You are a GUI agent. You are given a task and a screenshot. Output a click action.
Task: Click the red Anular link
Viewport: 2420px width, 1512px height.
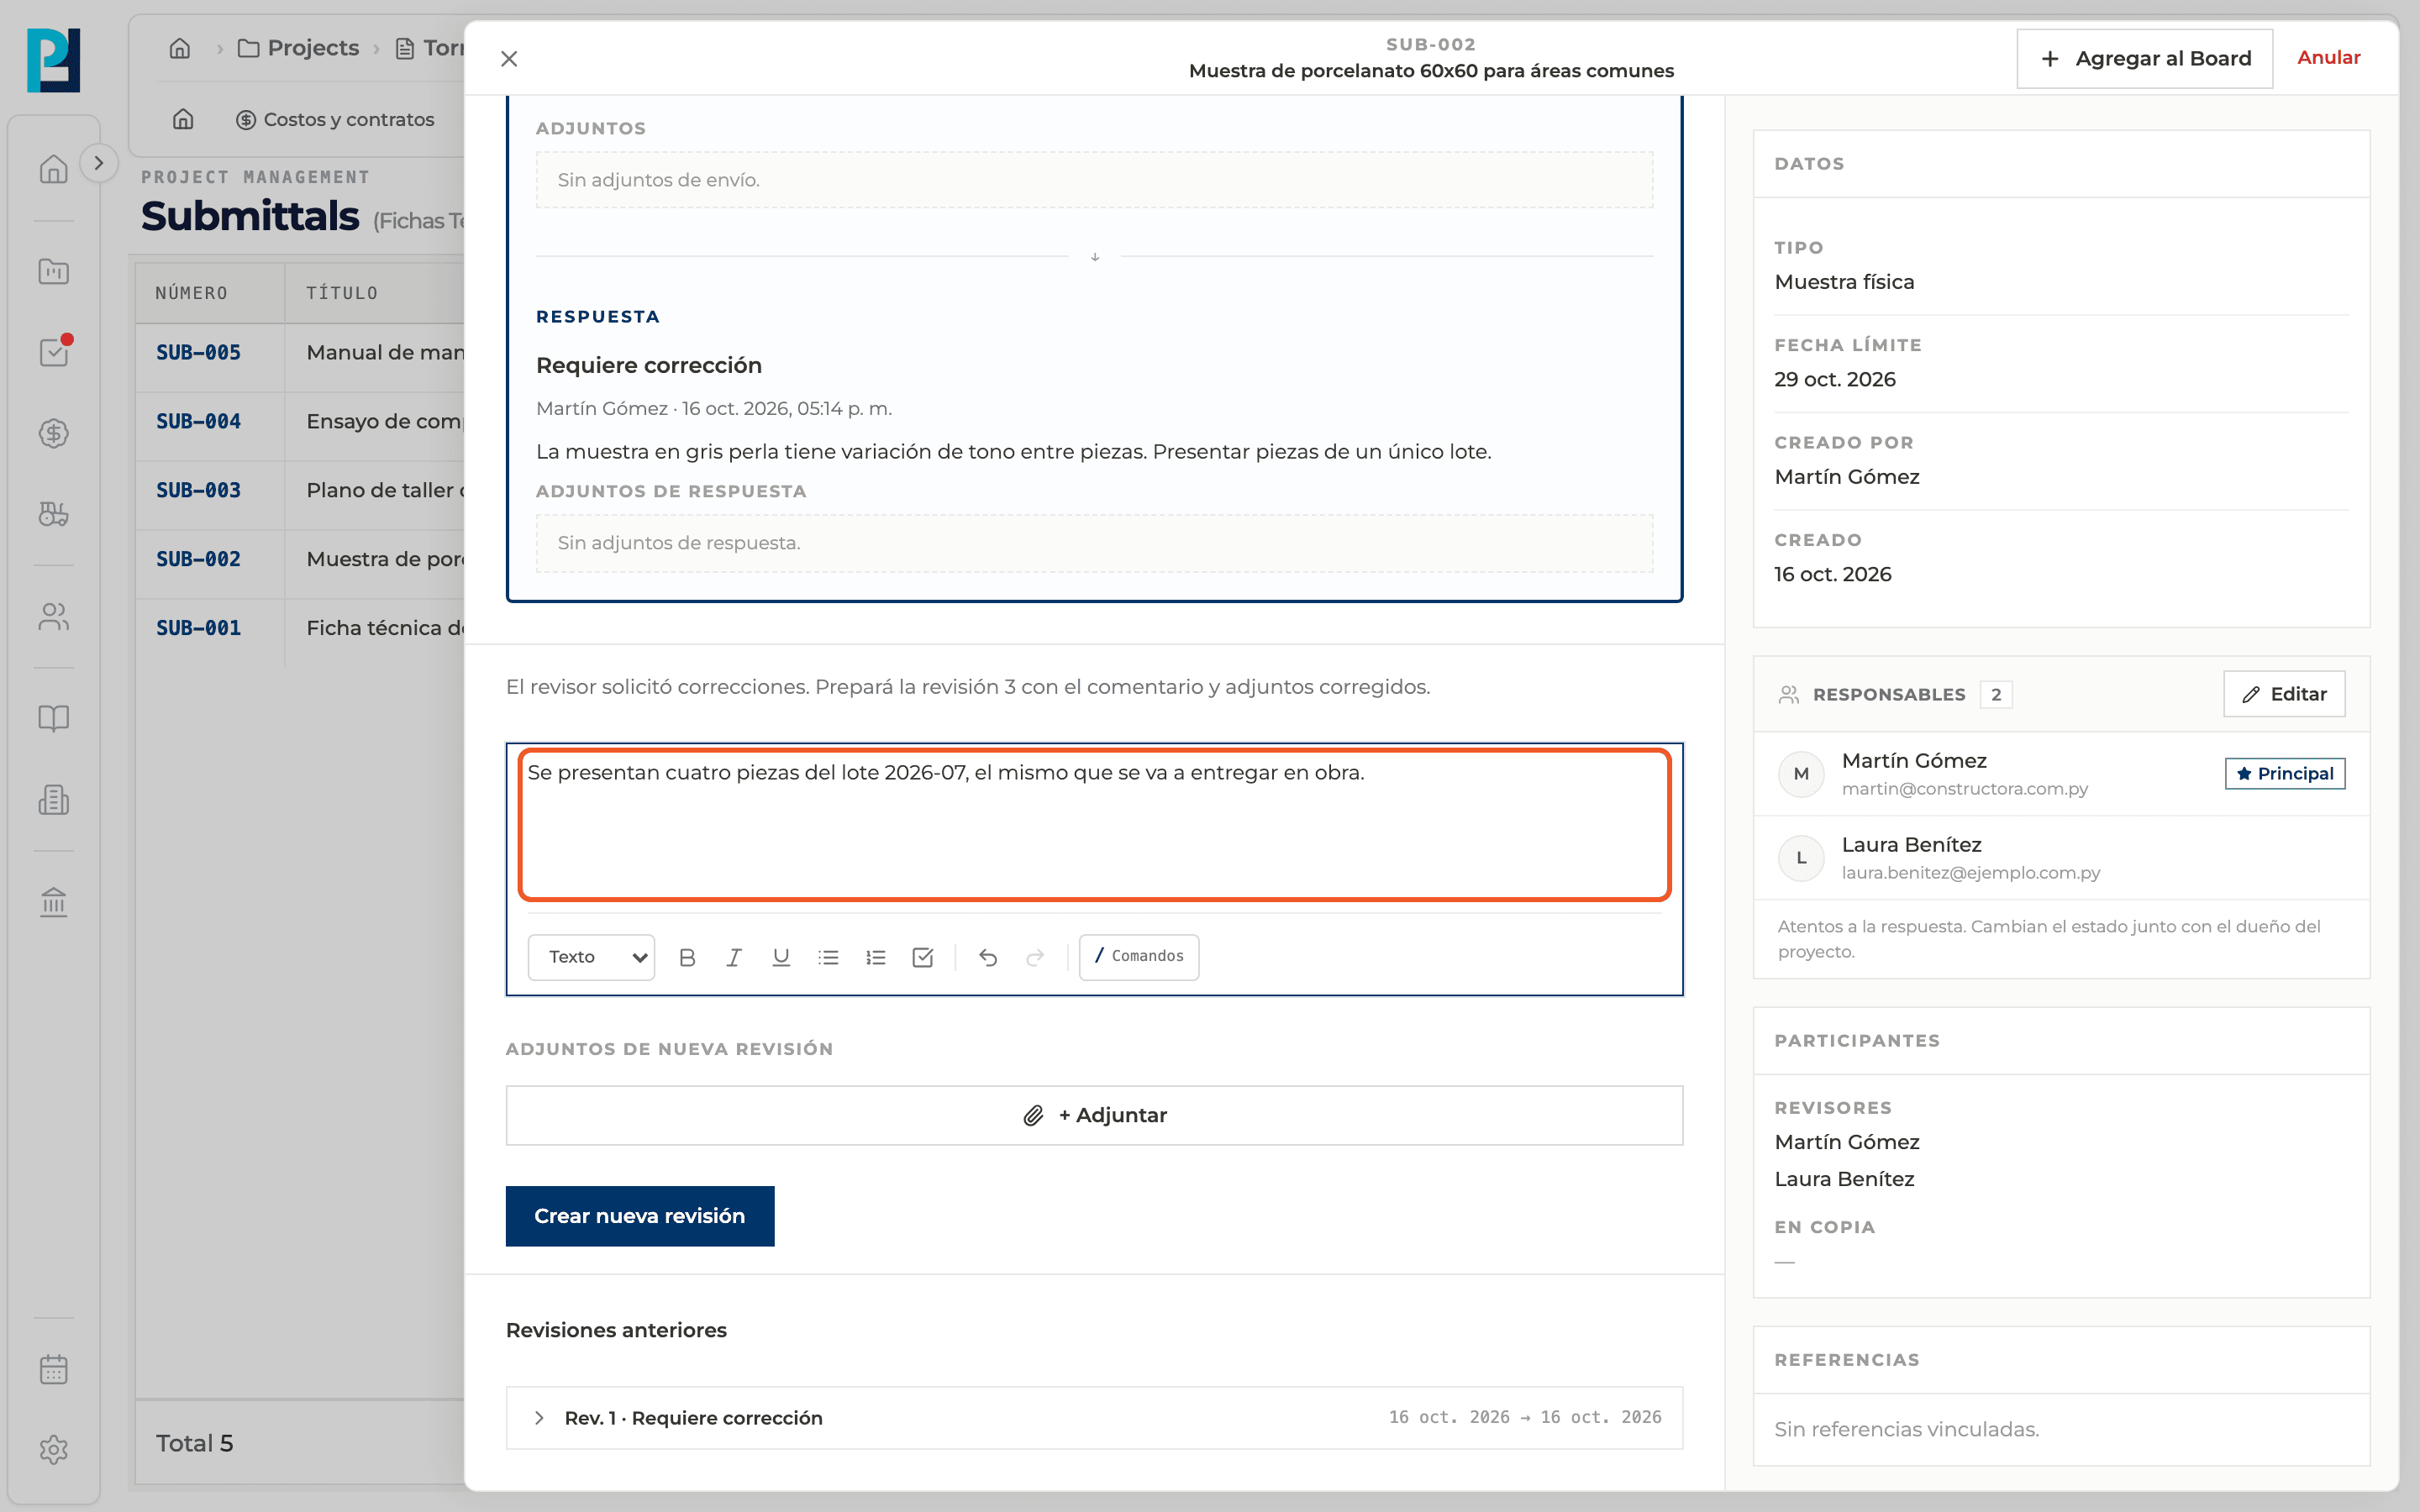(2328, 58)
